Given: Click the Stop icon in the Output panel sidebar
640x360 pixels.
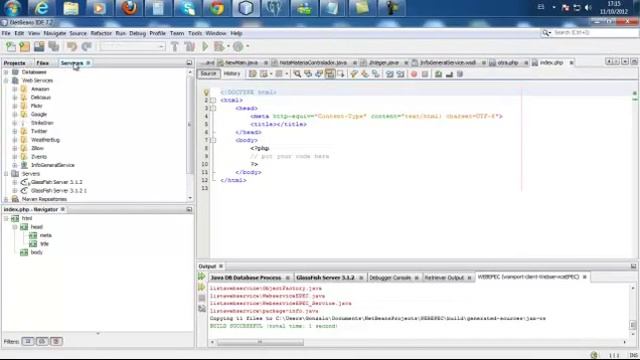Looking at the screenshot, I should (x=202, y=298).
